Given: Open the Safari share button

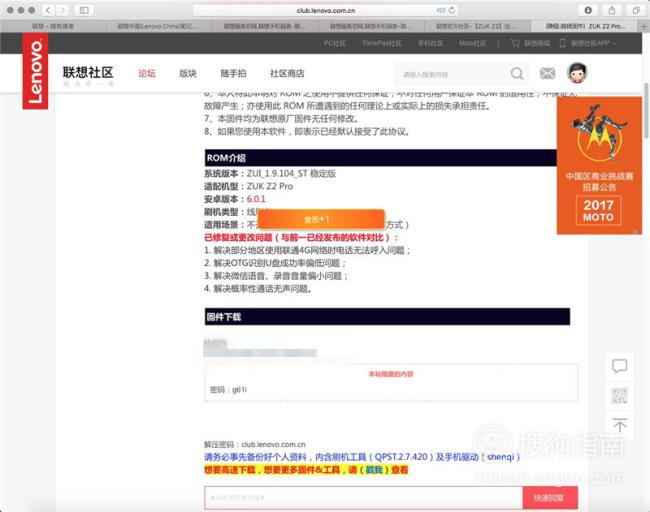Looking at the screenshot, I should [612, 10].
